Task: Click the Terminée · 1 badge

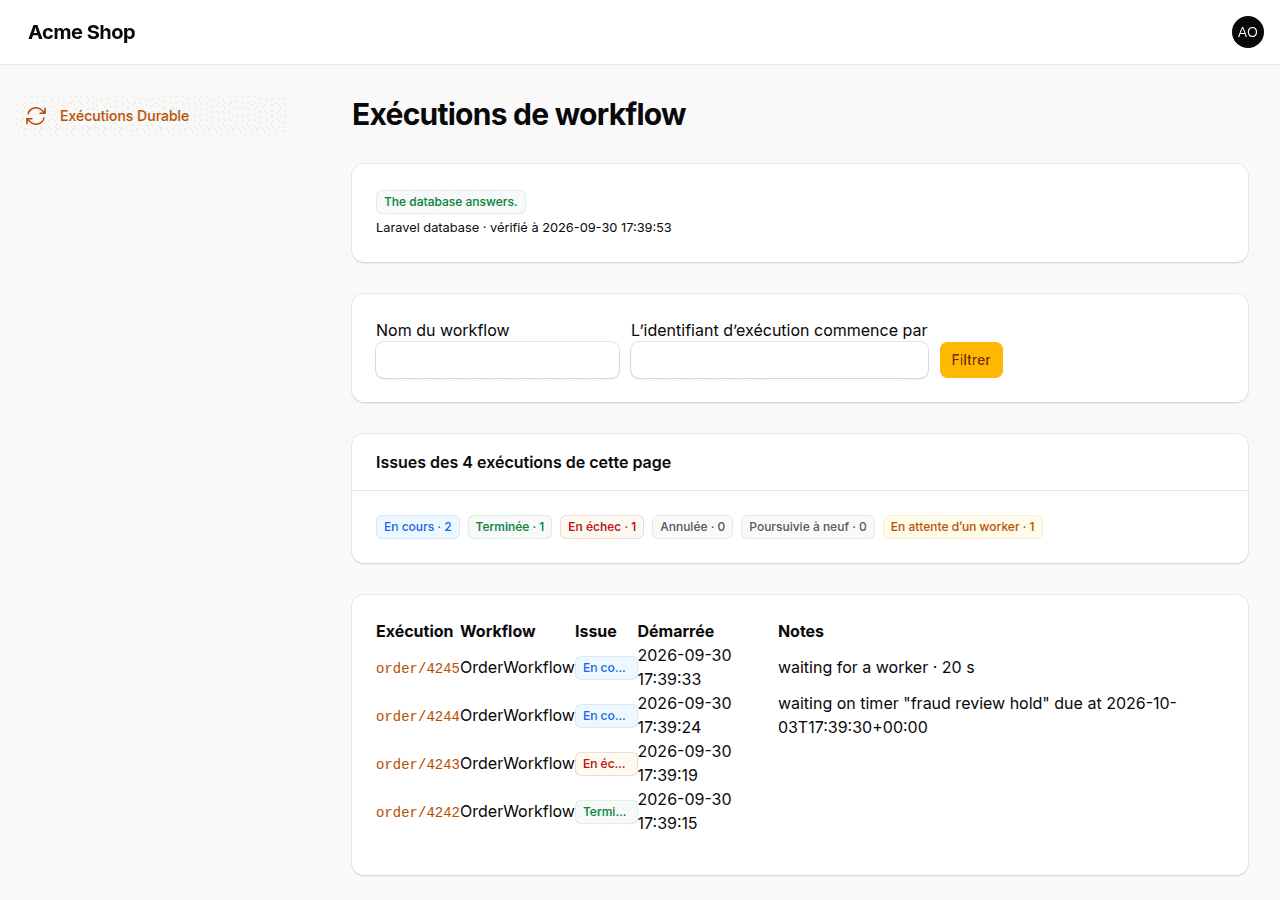Action: [510, 527]
